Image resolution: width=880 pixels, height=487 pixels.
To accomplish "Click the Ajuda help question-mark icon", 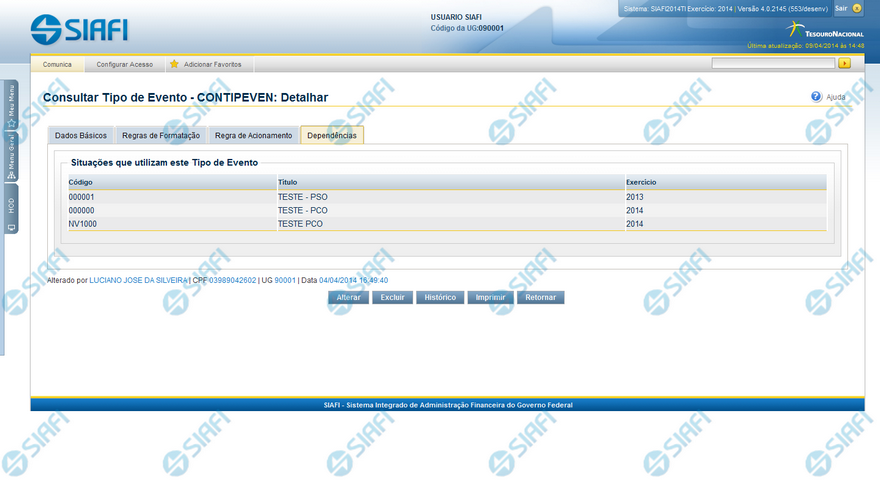I will (816, 97).
